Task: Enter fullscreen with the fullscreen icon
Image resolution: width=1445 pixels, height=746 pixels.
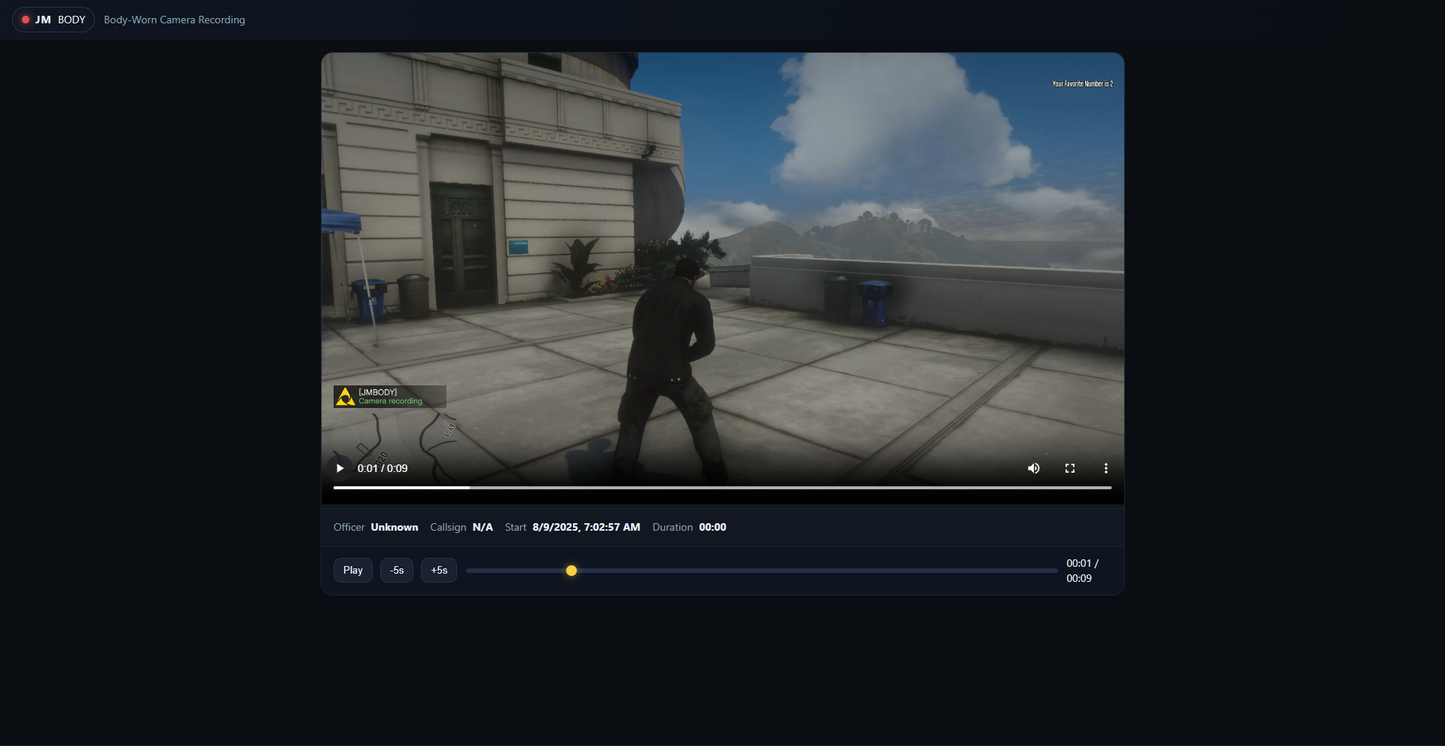Action: tap(1070, 468)
